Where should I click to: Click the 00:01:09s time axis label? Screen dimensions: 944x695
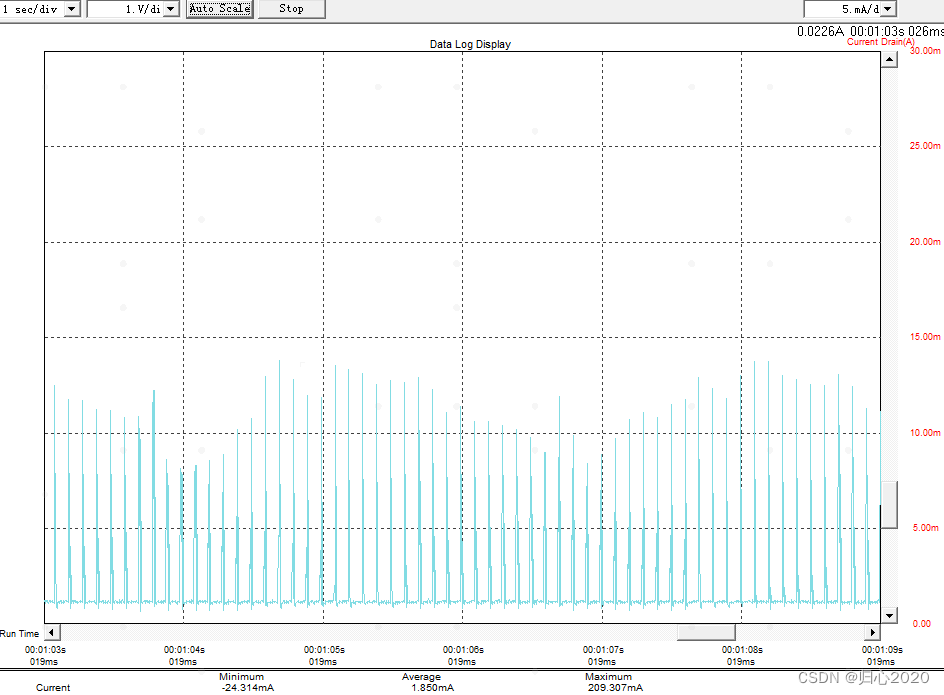[882, 650]
